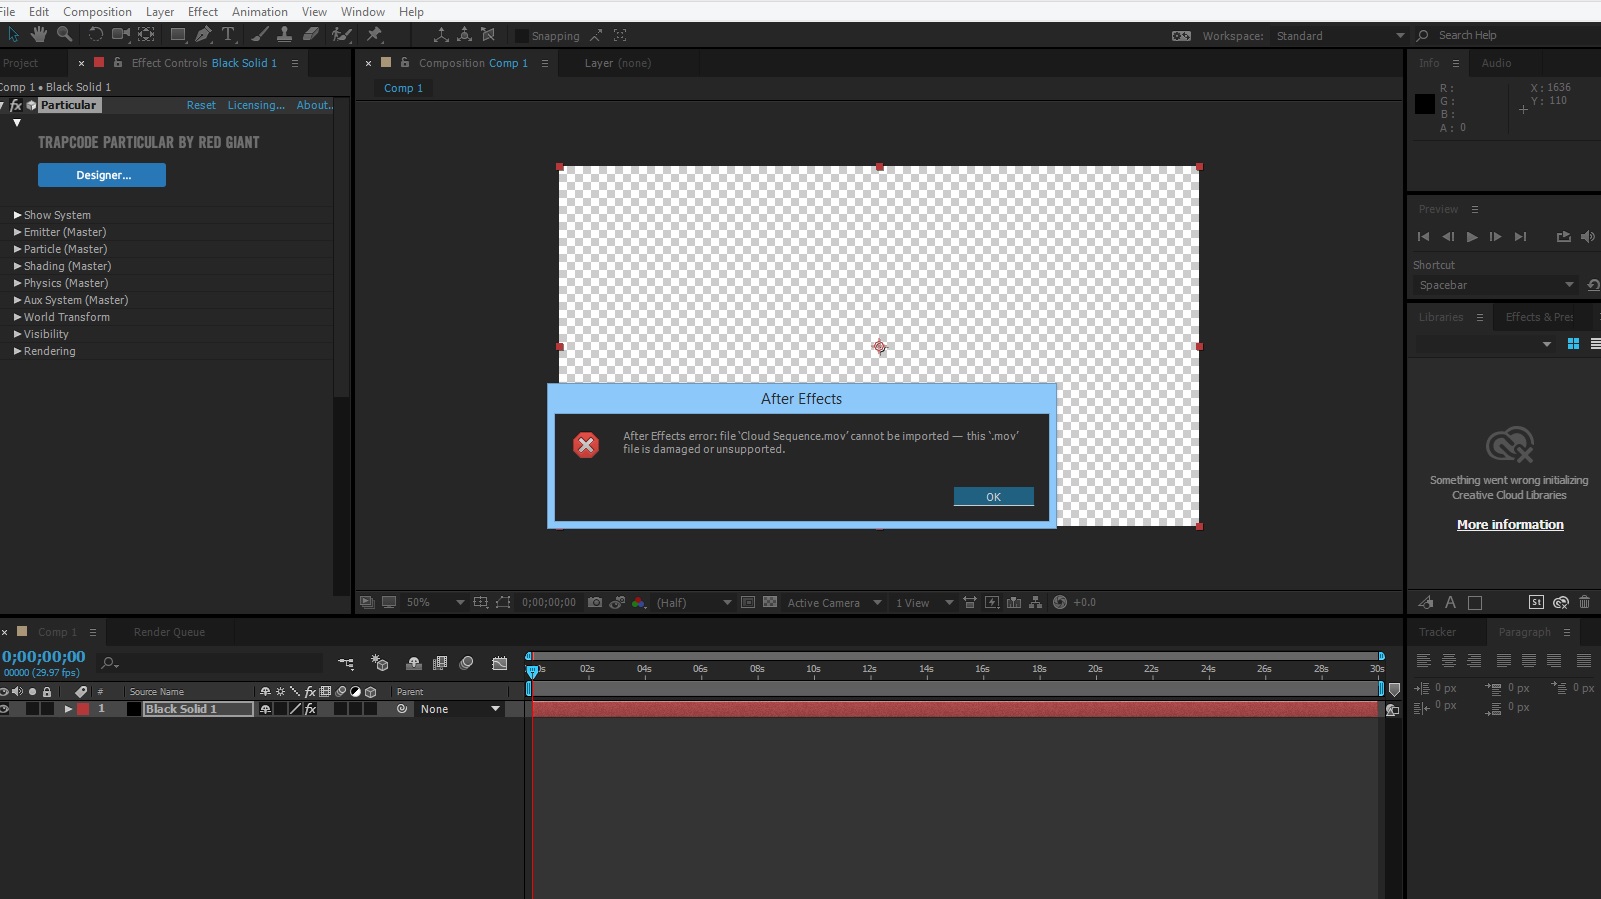This screenshot has height=899, width=1601.
Task: Toggle the Particular effect fx switch
Action: [16, 105]
